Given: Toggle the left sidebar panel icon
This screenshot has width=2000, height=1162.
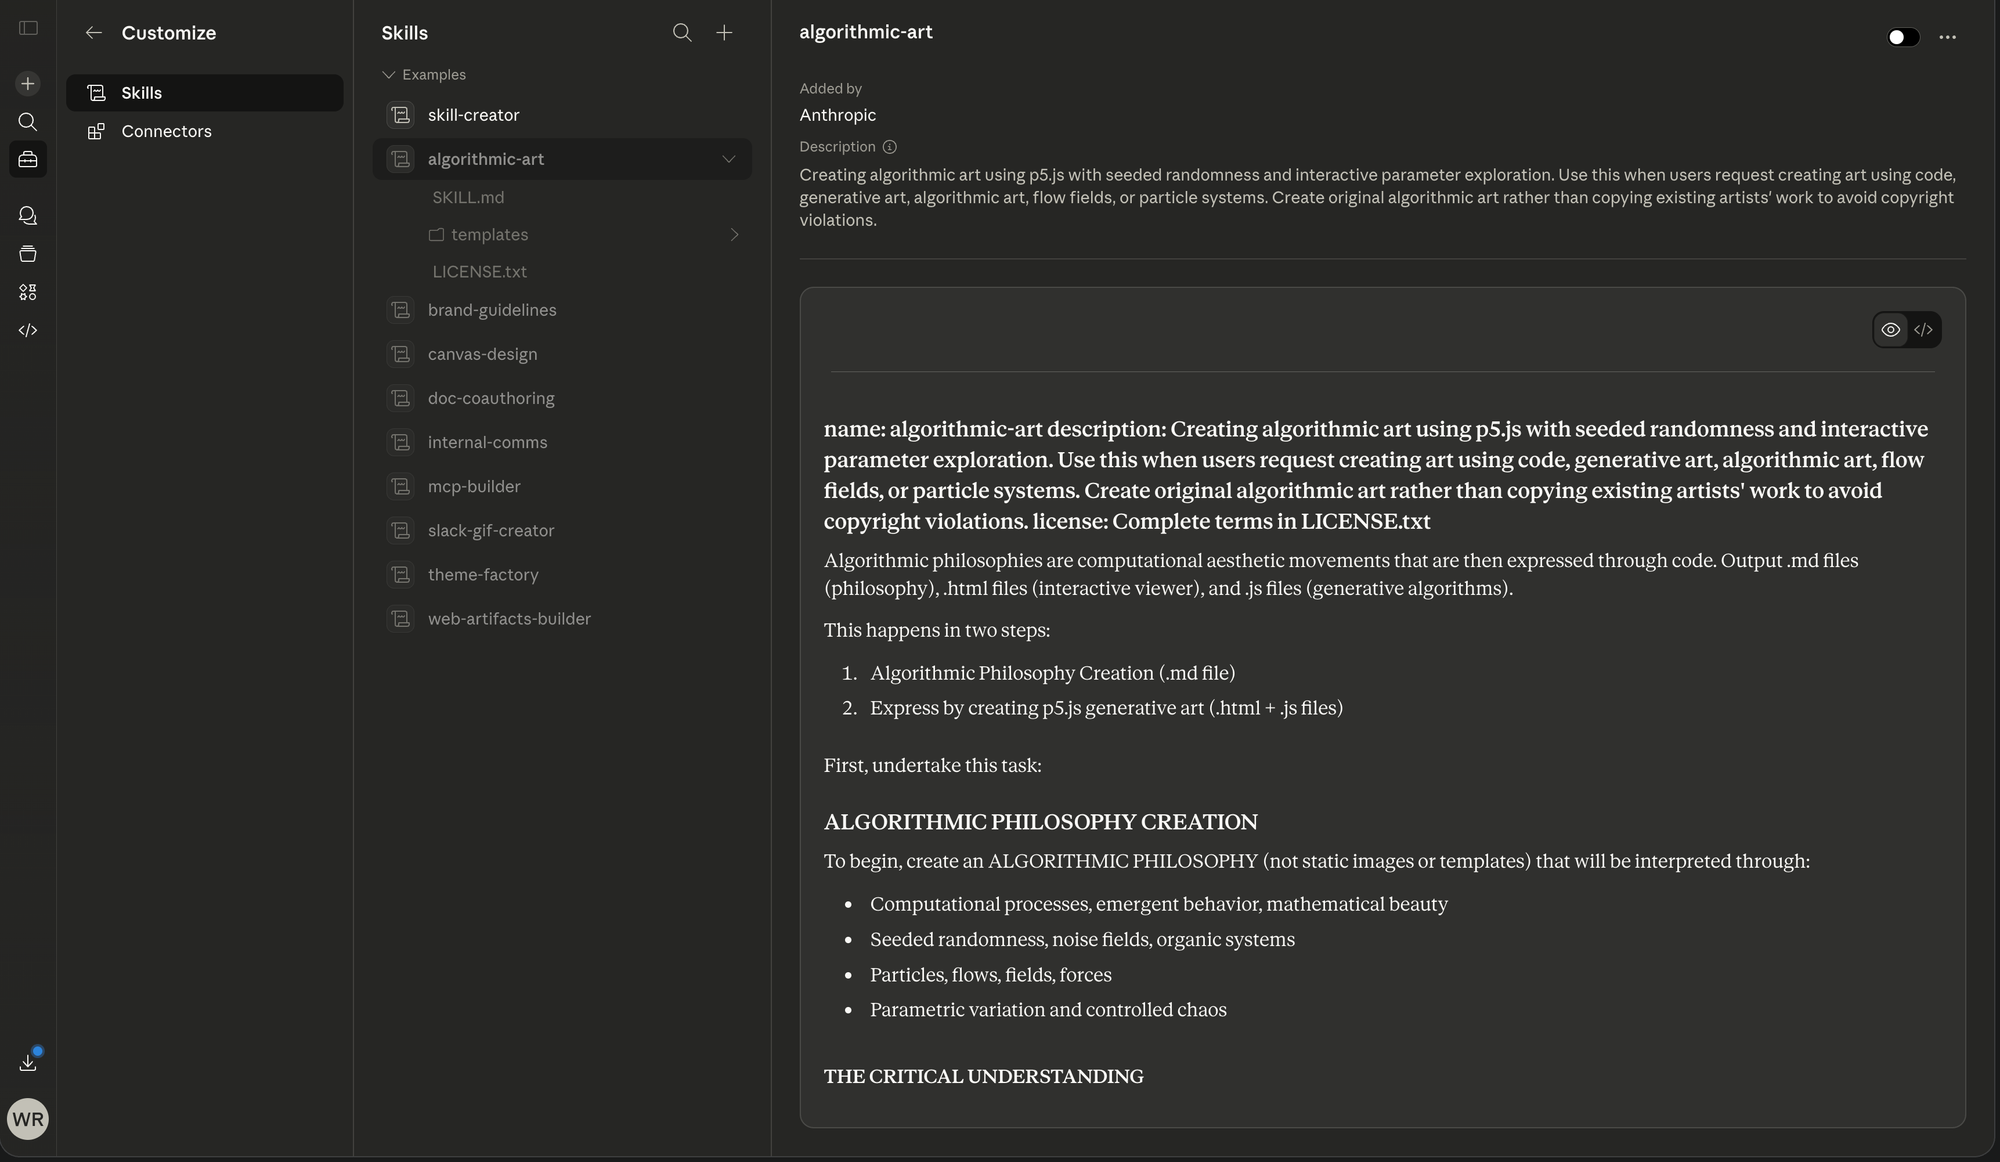Looking at the screenshot, I should [28, 28].
